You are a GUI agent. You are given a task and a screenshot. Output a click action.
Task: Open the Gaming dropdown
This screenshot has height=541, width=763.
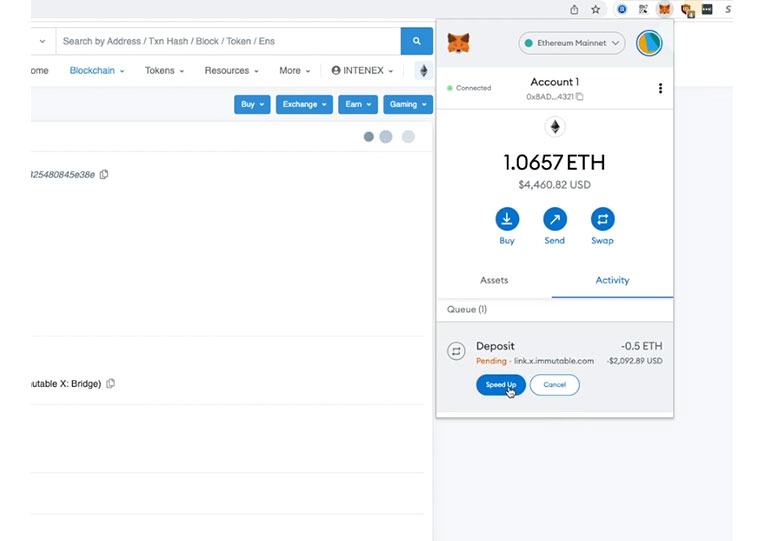[408, 104]
